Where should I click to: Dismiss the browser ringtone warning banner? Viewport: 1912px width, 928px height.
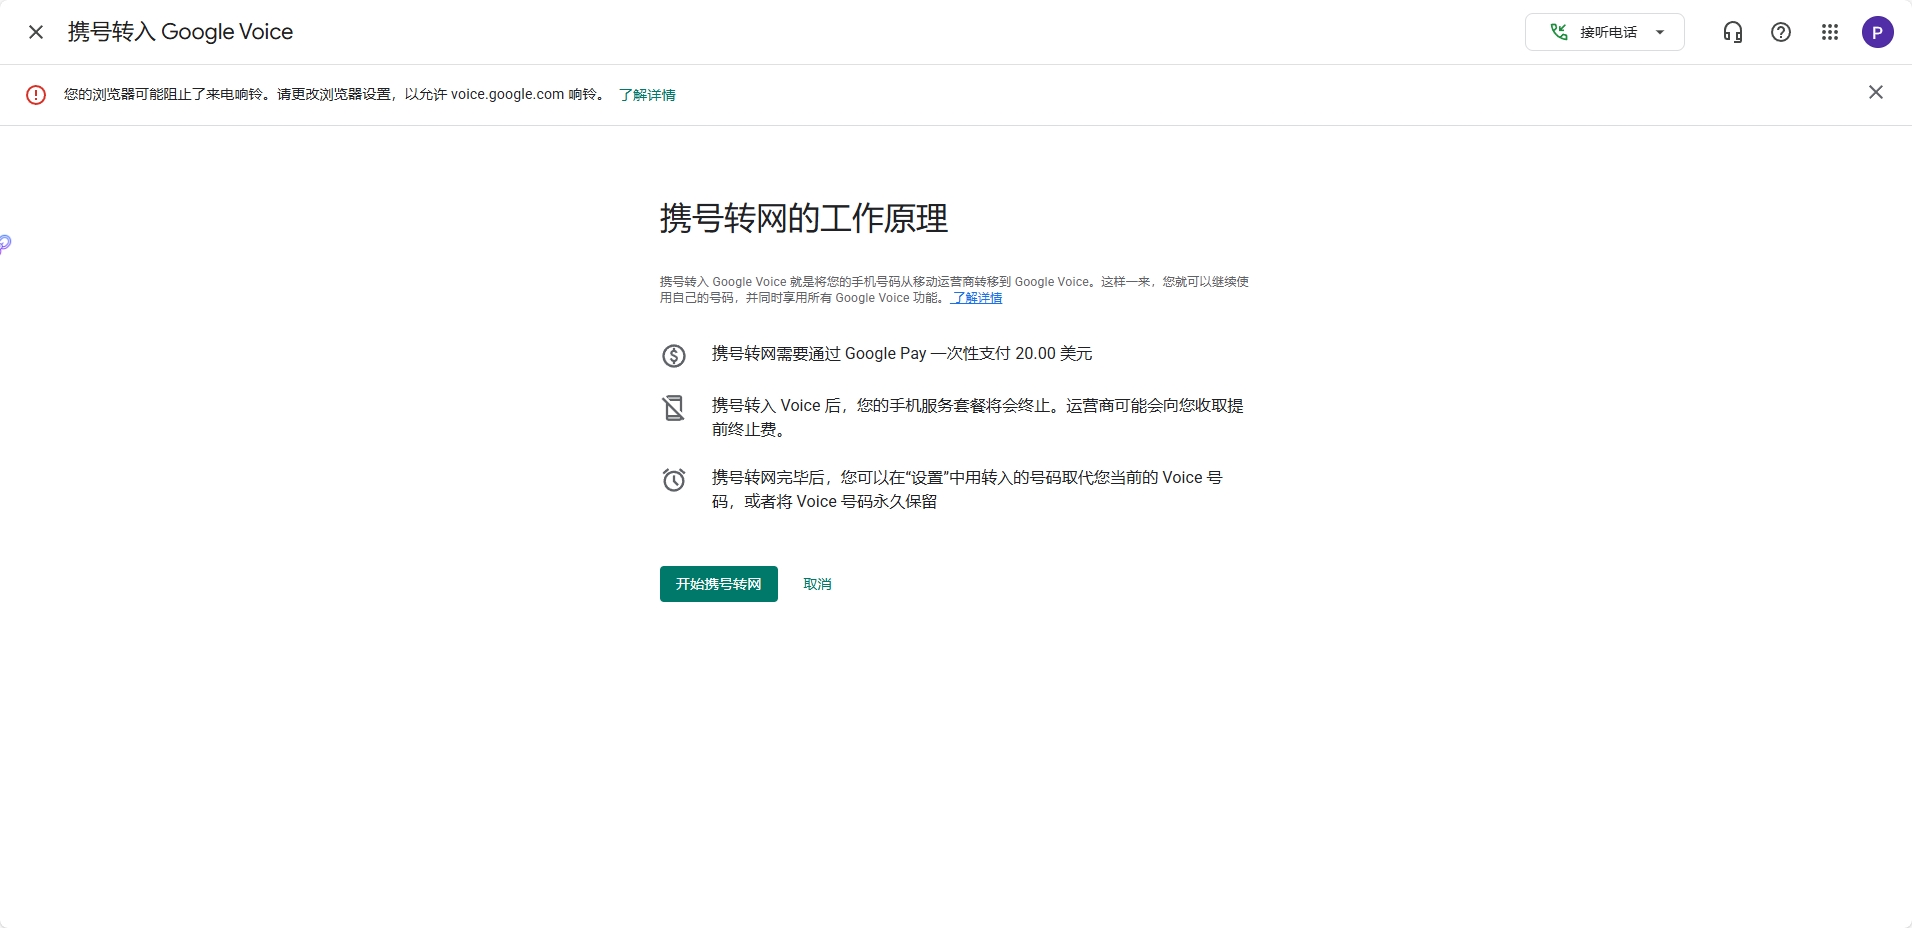(1876, 93)
